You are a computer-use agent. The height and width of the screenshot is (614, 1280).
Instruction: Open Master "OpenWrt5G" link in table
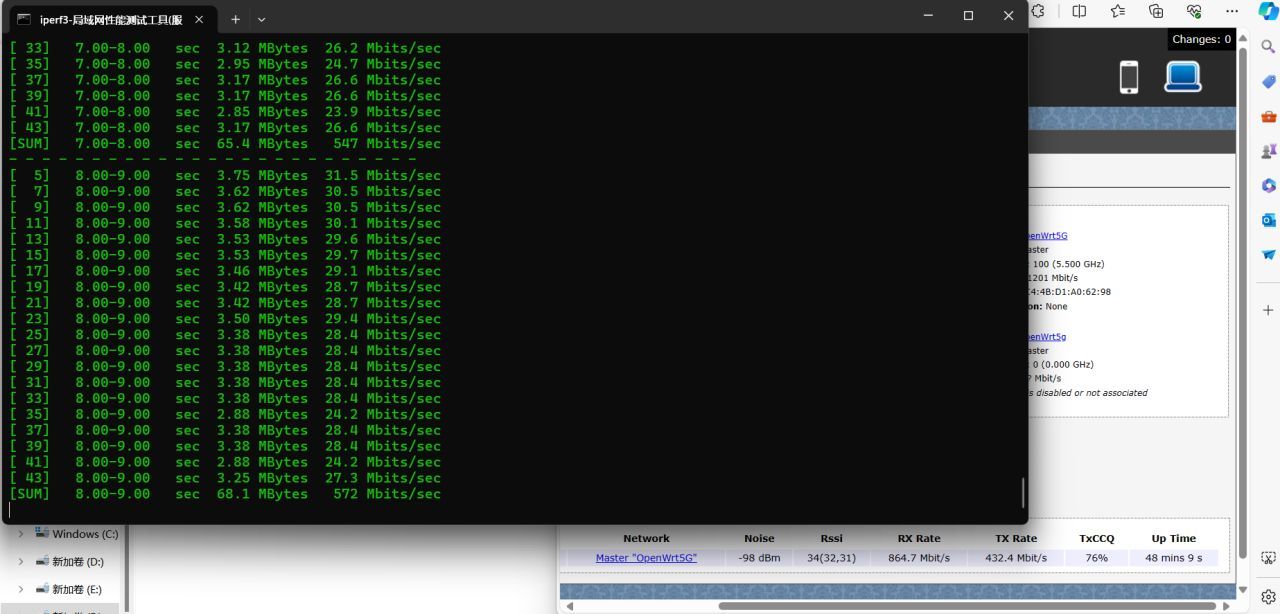click(x=646, y=558)
